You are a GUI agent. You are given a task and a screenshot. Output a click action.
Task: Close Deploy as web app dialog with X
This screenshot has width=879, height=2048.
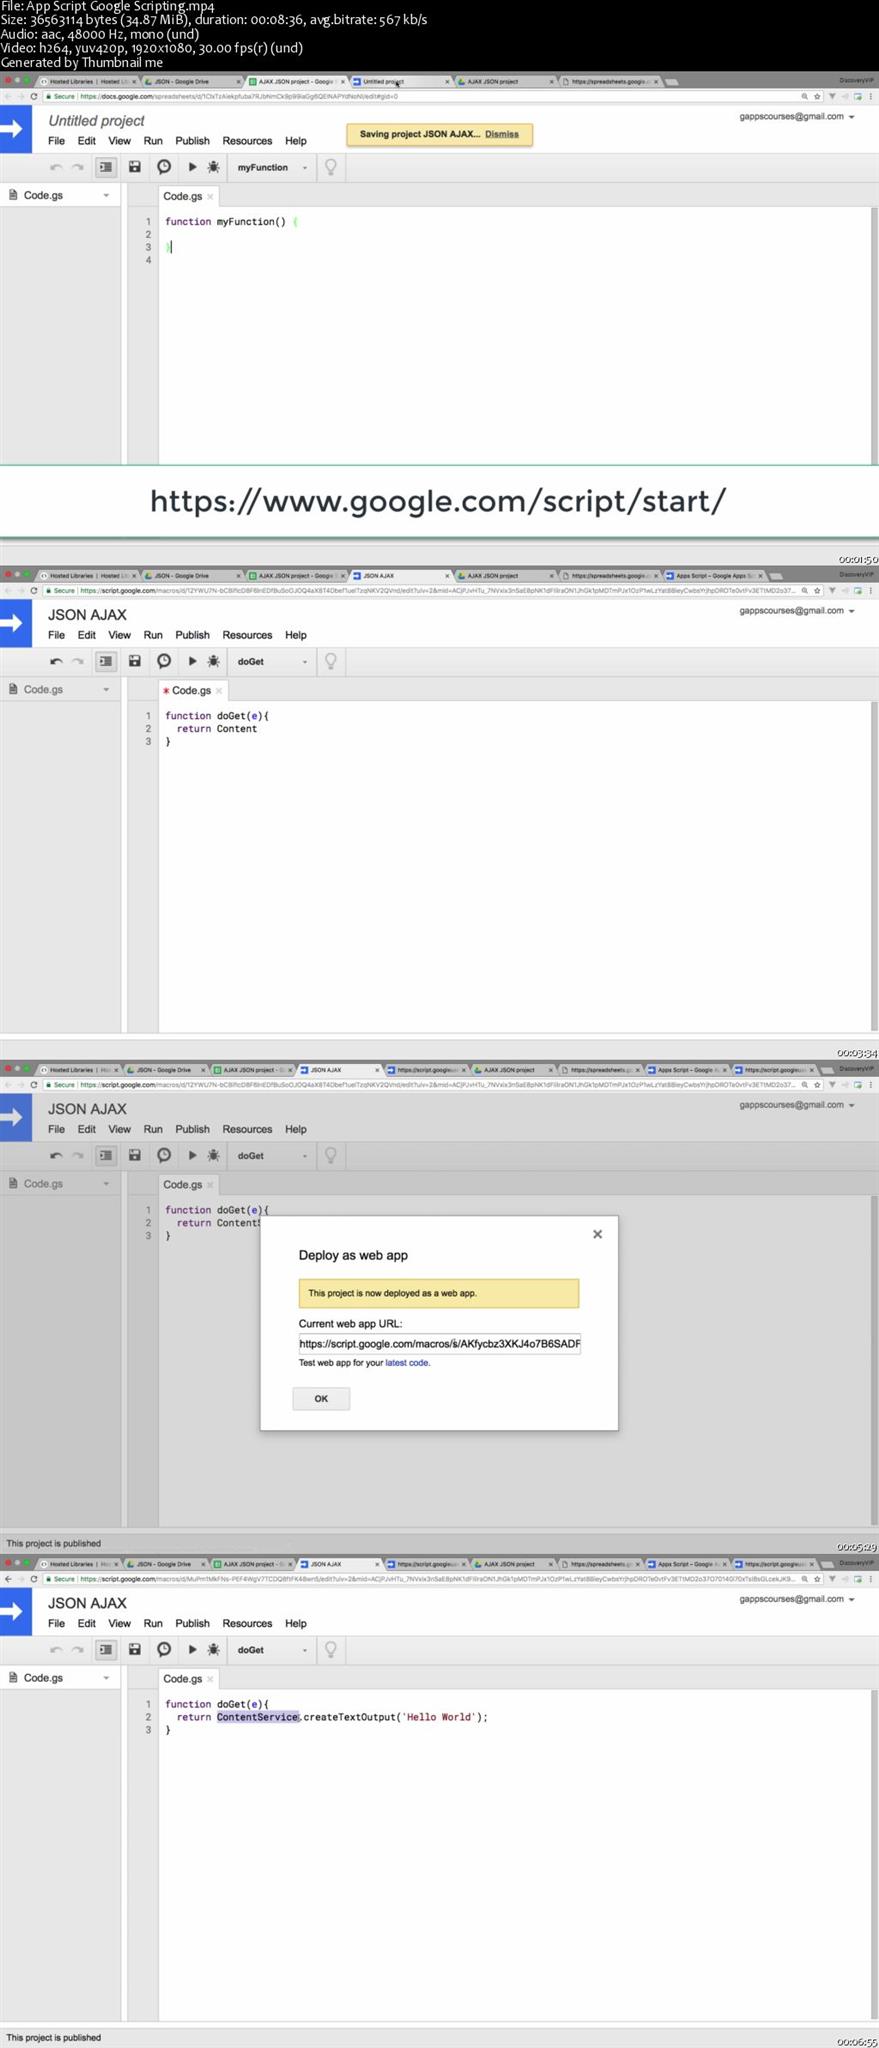(597, 1234)
